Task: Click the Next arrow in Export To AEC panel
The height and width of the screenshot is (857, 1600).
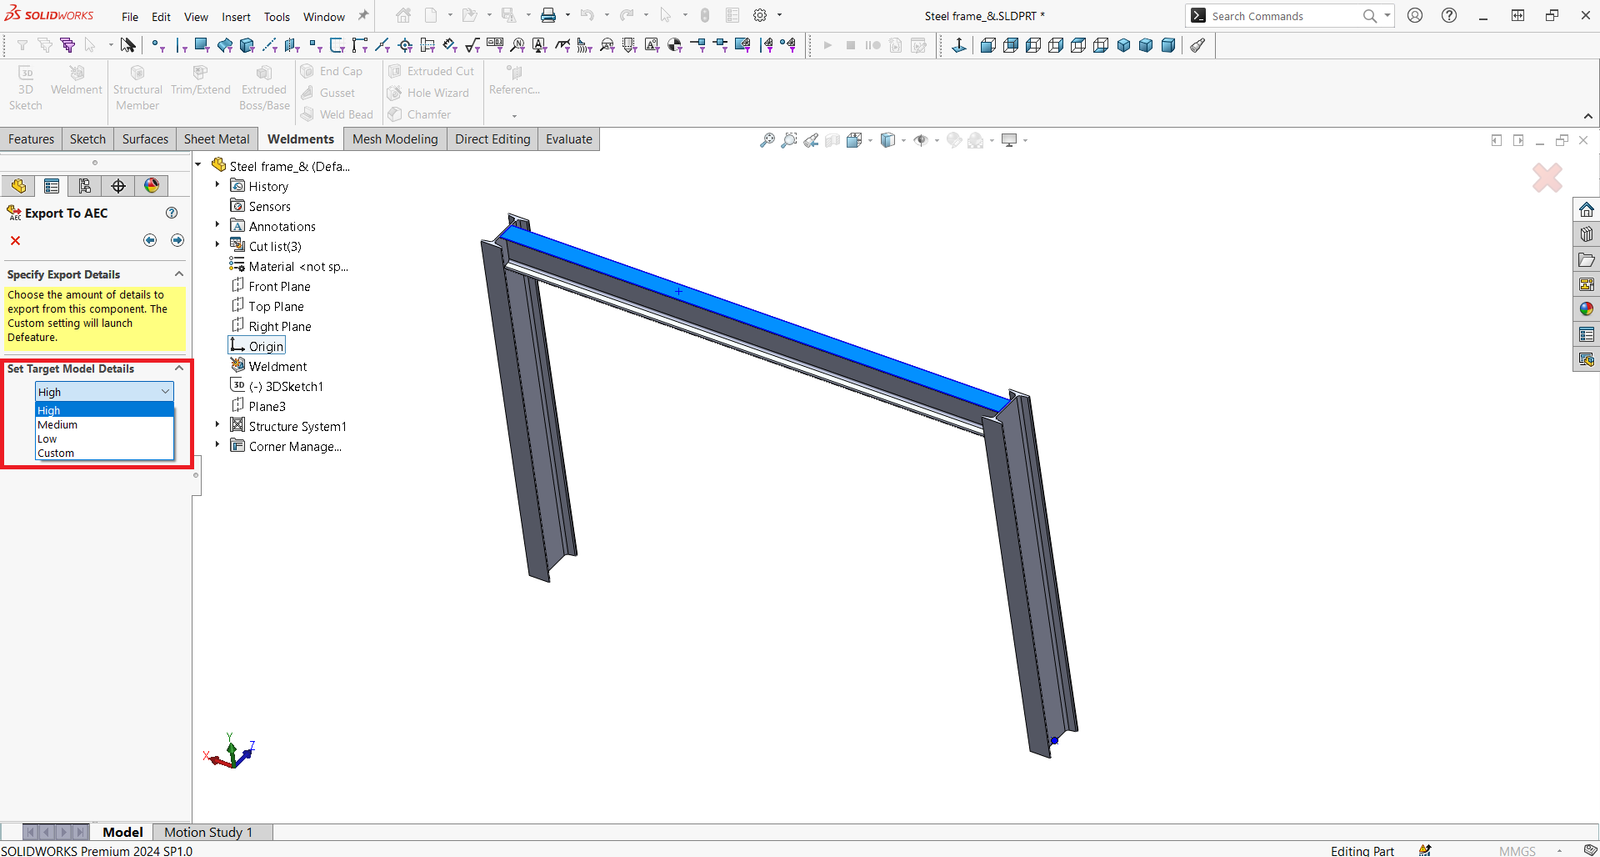Action: (177, 240)
